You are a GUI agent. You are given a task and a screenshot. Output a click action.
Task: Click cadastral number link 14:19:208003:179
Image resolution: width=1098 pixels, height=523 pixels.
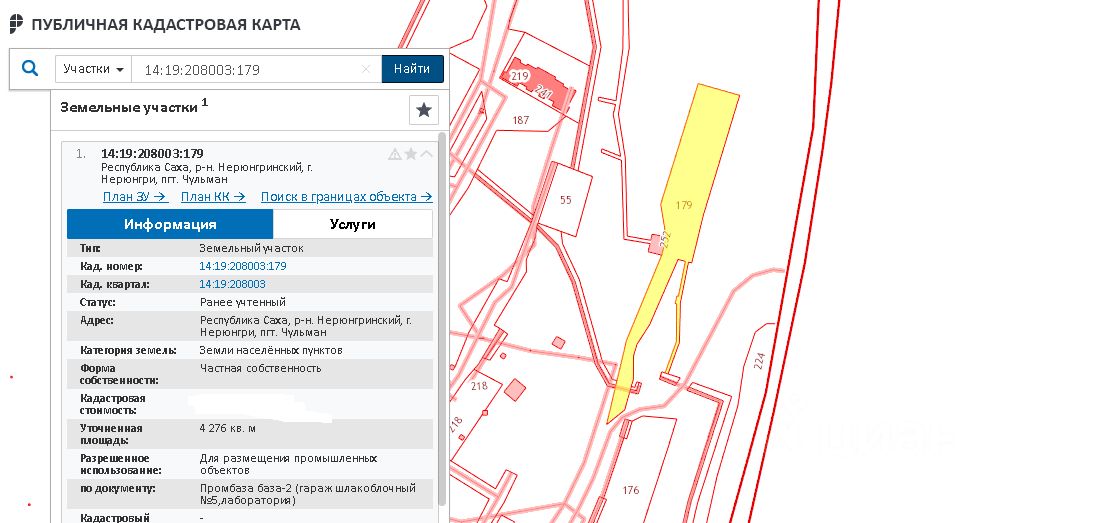[242, 266]
